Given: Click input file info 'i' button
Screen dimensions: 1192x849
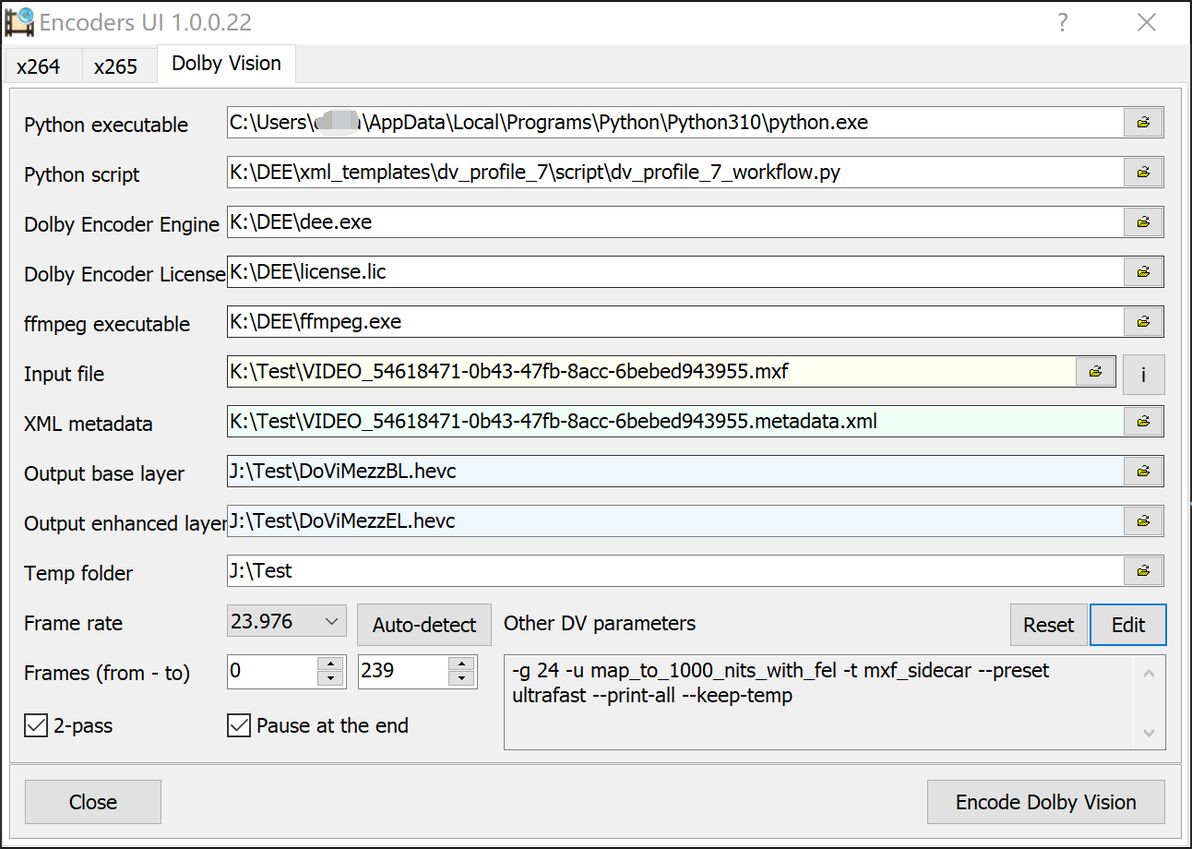Looking at the screenshot, I should tap(1143, 374).
